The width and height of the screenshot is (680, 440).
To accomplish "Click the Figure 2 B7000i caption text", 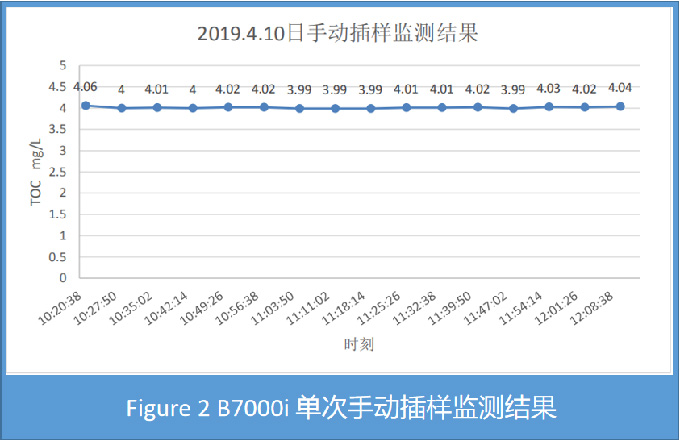I will click(341, 407).
